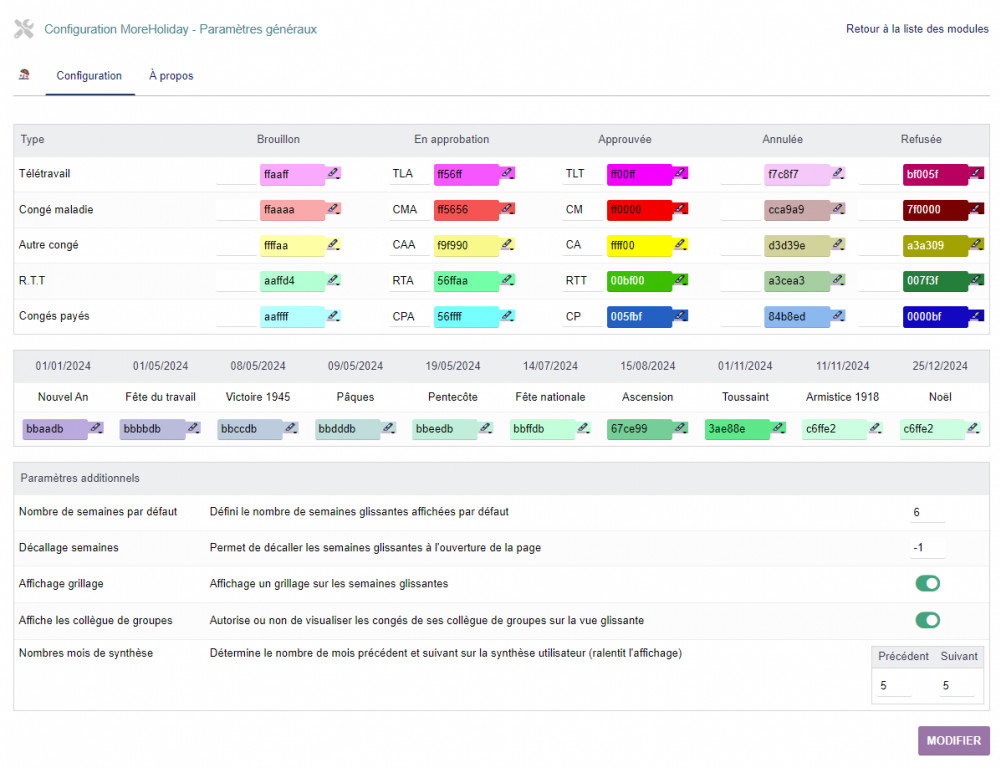Disable Affiche les collègue de groupes switch
Image resolution: width=1001 pixels, height=768 pixels.
927,620
